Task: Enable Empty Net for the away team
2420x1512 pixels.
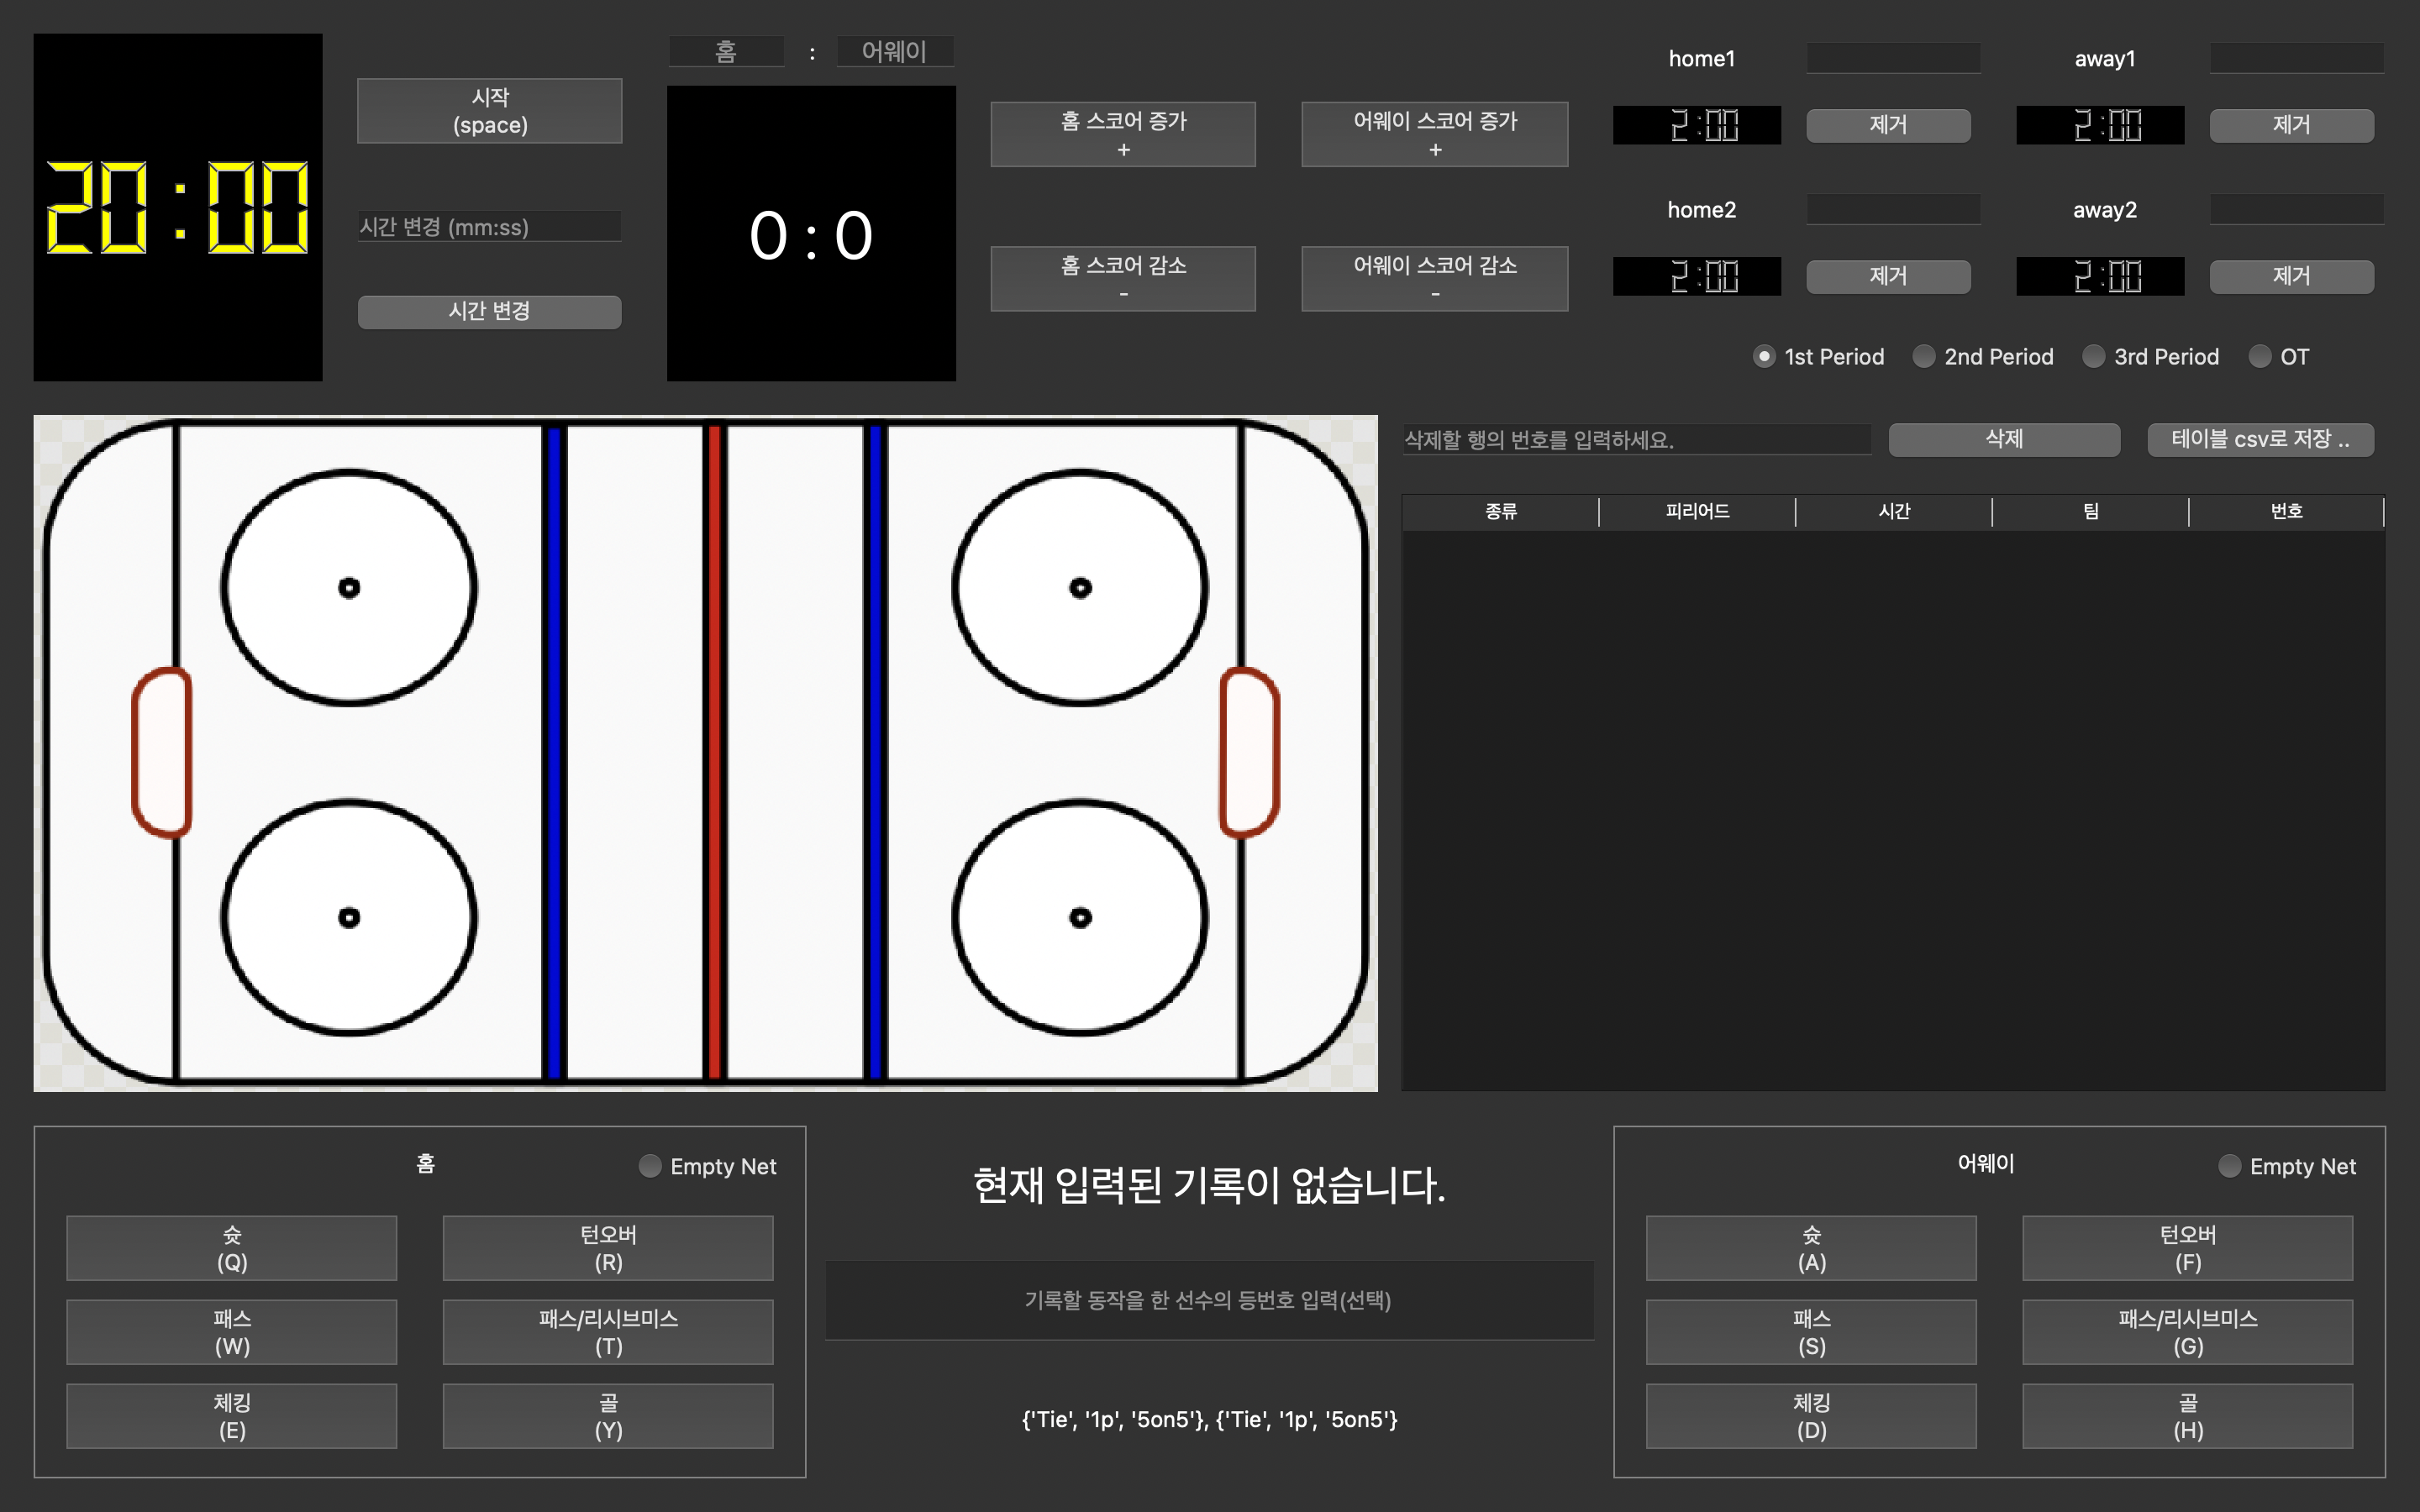Action: tap(2228, 1165)
